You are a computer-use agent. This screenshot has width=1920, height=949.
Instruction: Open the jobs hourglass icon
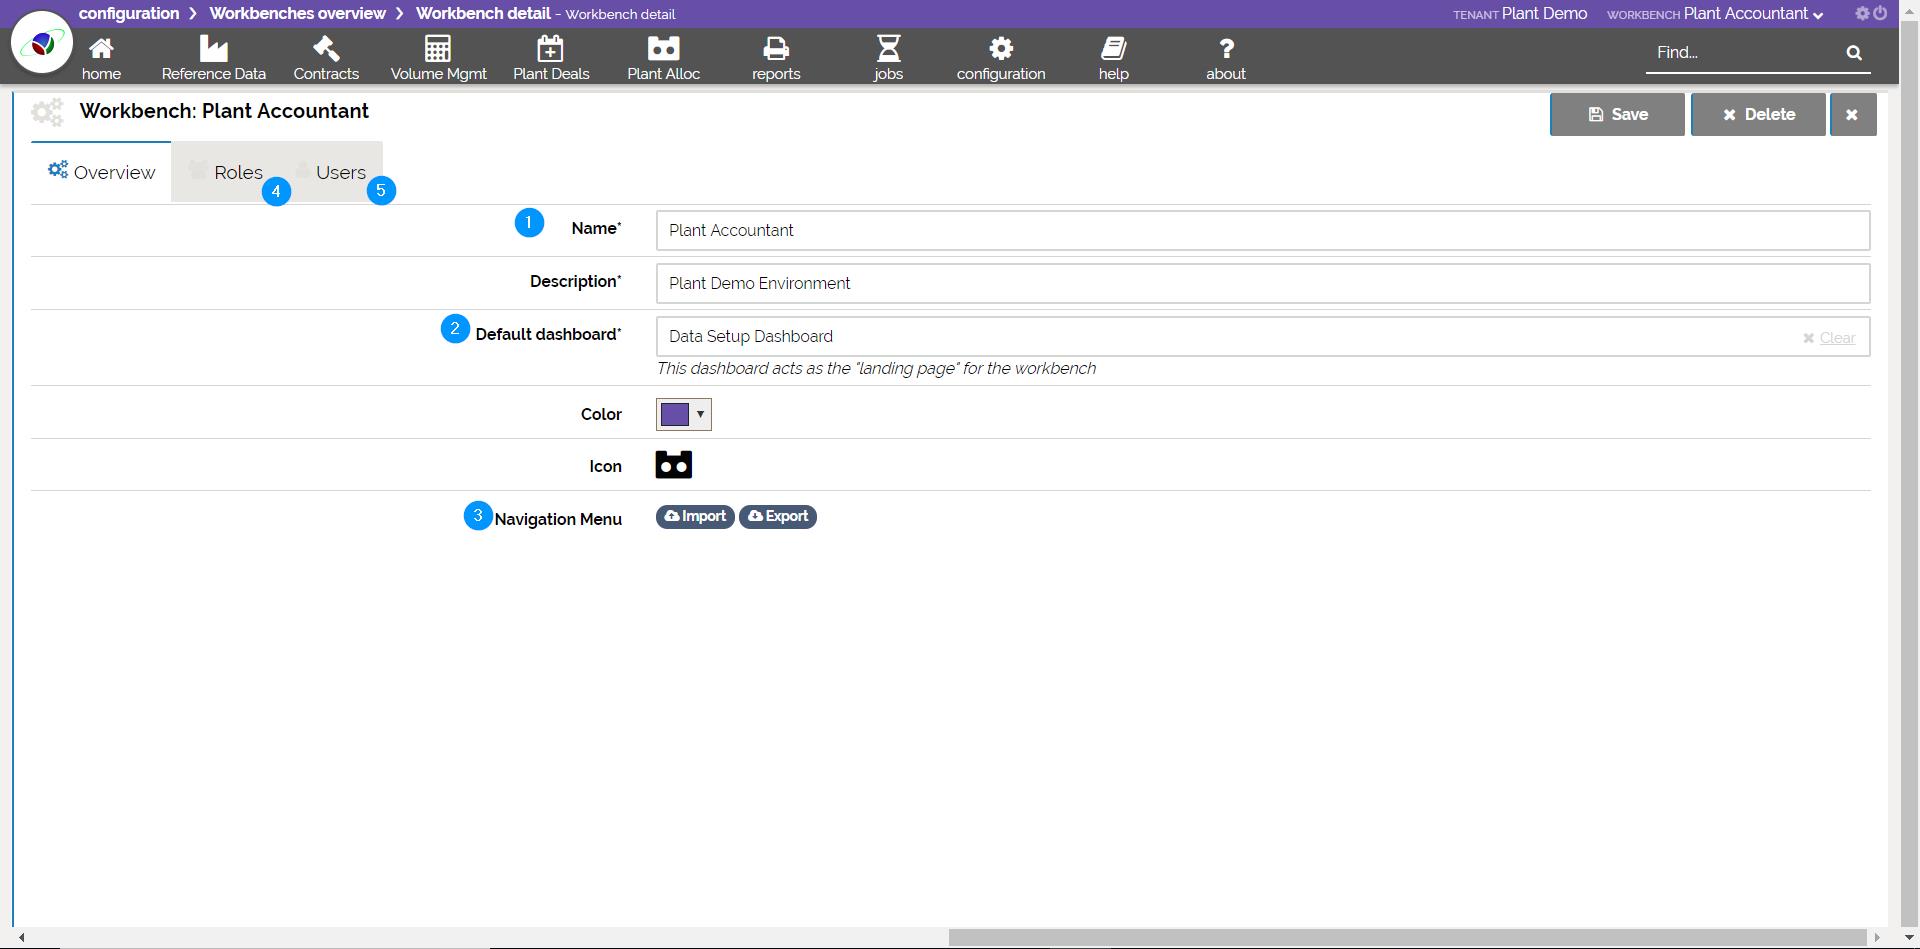pyautogui.click(x=888, y=49)
